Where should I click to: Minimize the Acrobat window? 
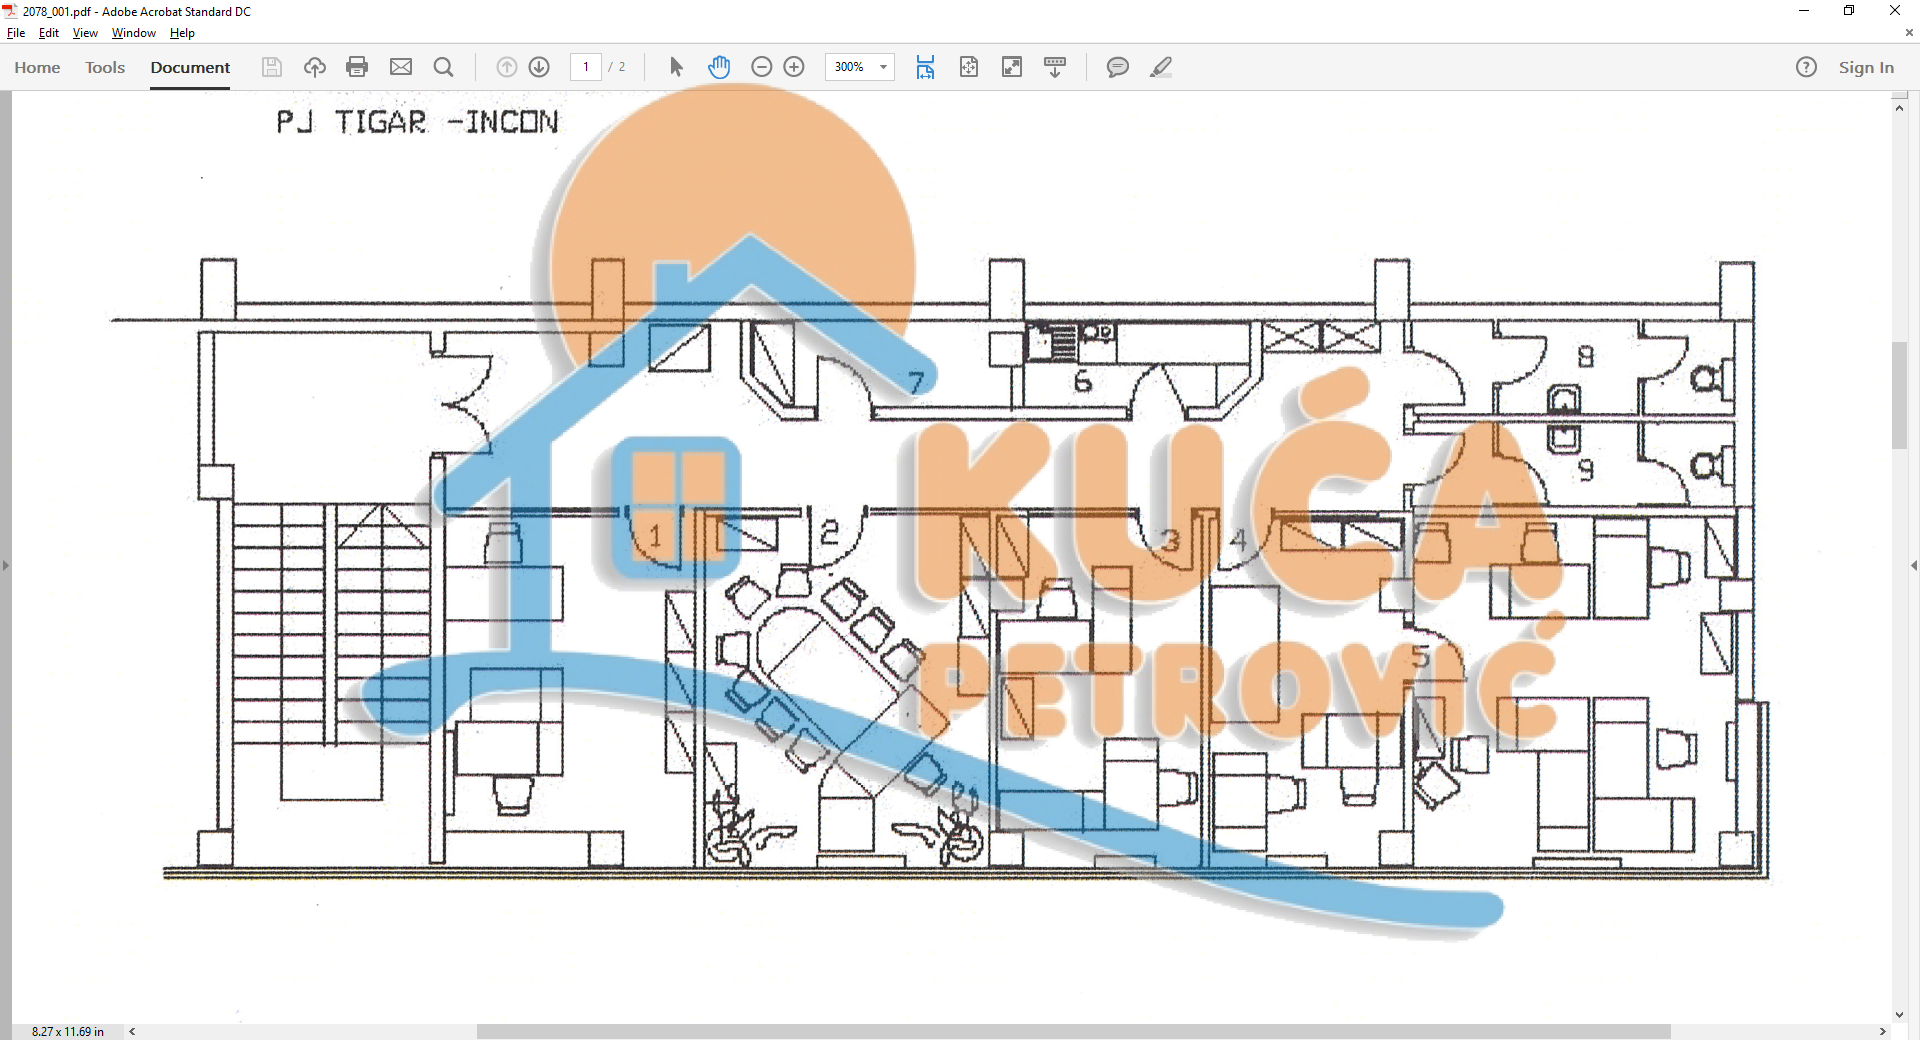click(x=1804, y=11)
